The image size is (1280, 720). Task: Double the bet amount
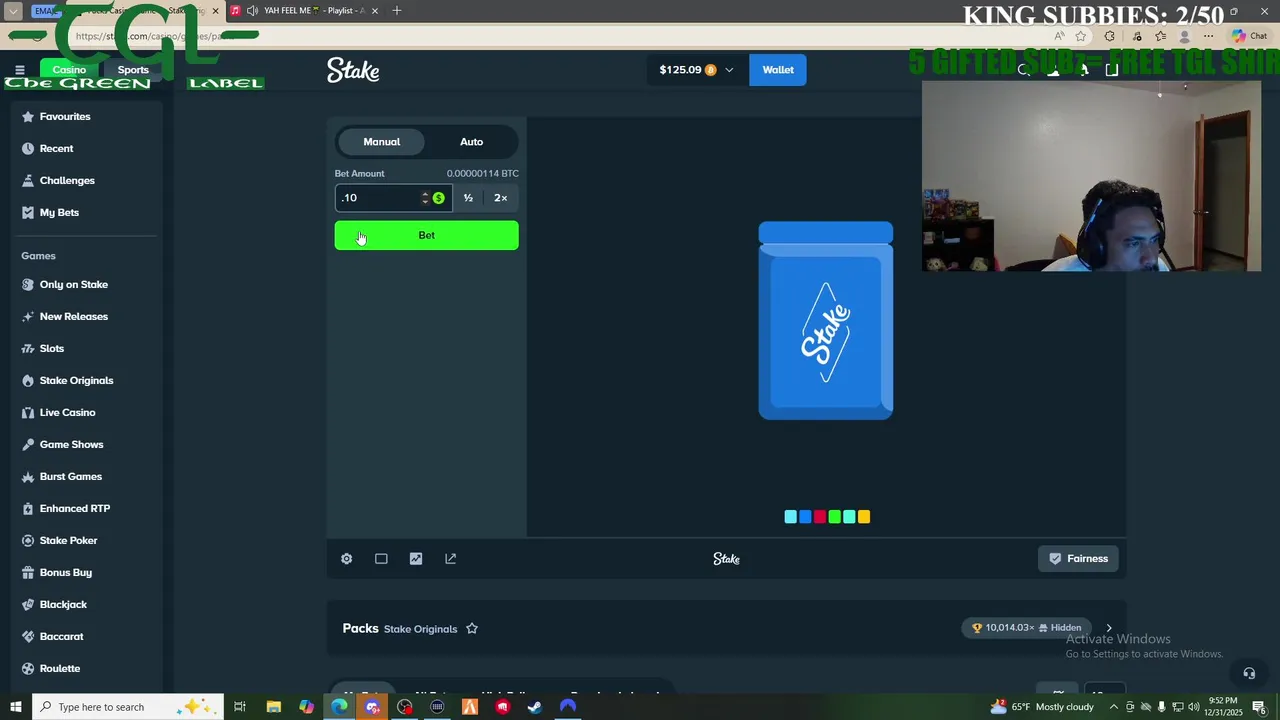[501, 198]
